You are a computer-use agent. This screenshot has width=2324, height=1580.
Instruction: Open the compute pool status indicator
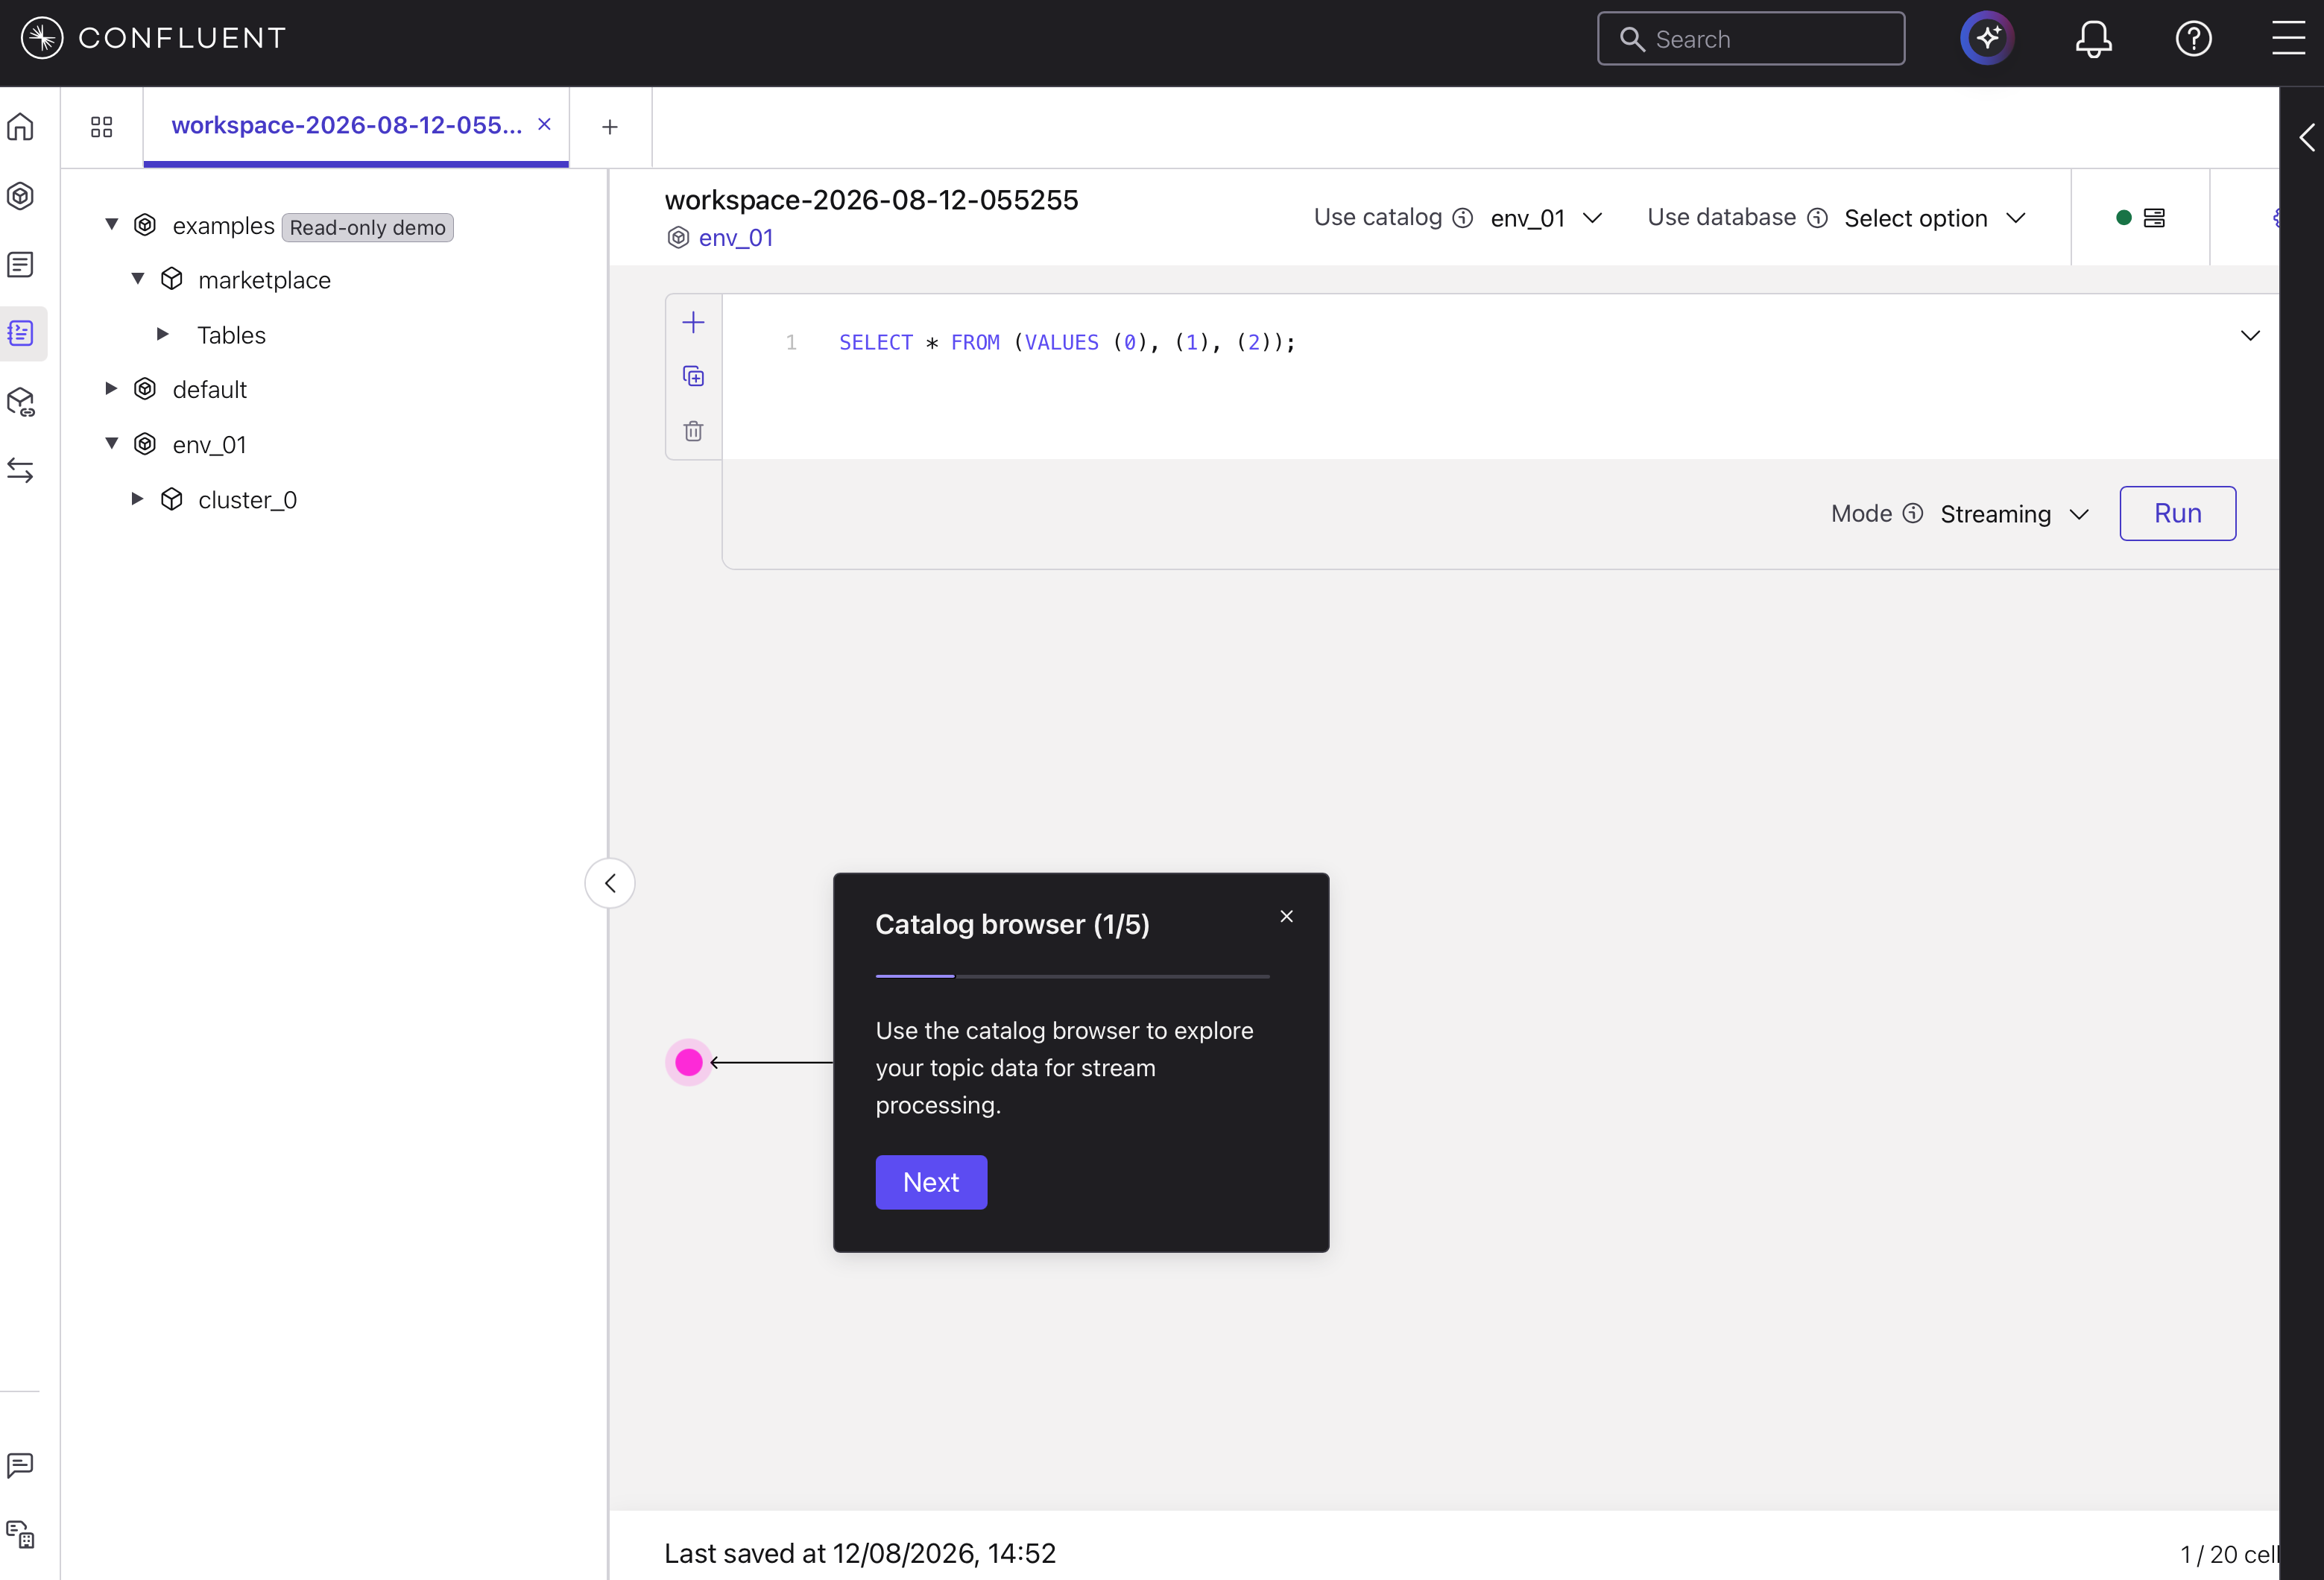tap(2140, 218)
